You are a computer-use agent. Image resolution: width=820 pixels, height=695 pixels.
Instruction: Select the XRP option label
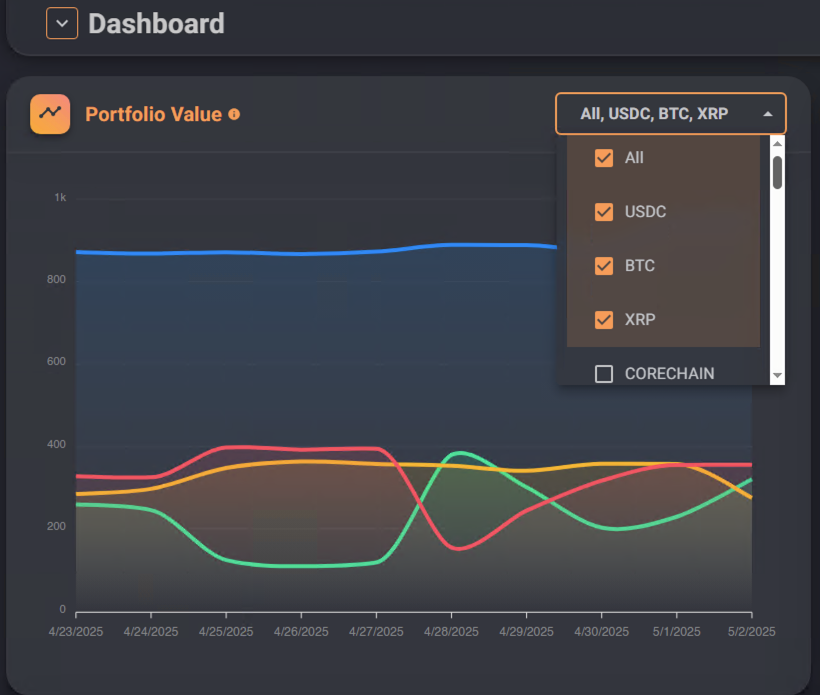pos(640,320)
